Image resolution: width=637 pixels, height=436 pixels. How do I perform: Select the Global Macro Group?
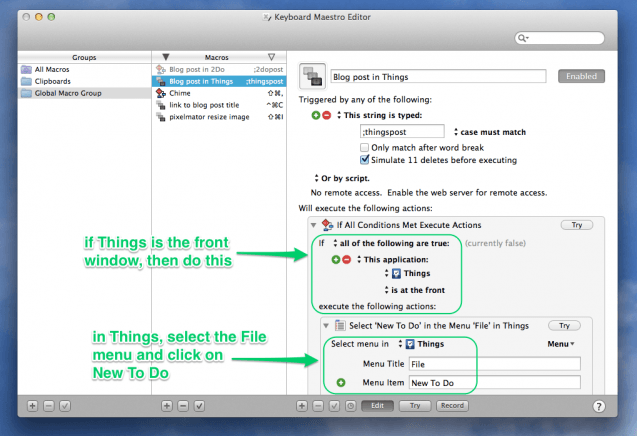tap(84, 93)
